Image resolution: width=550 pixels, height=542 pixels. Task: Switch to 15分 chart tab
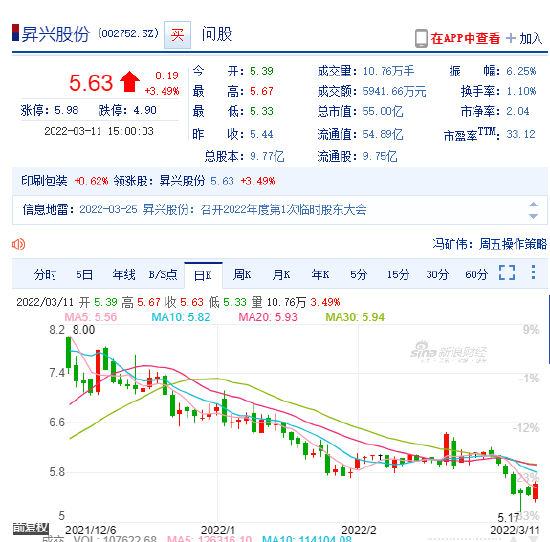398,274
